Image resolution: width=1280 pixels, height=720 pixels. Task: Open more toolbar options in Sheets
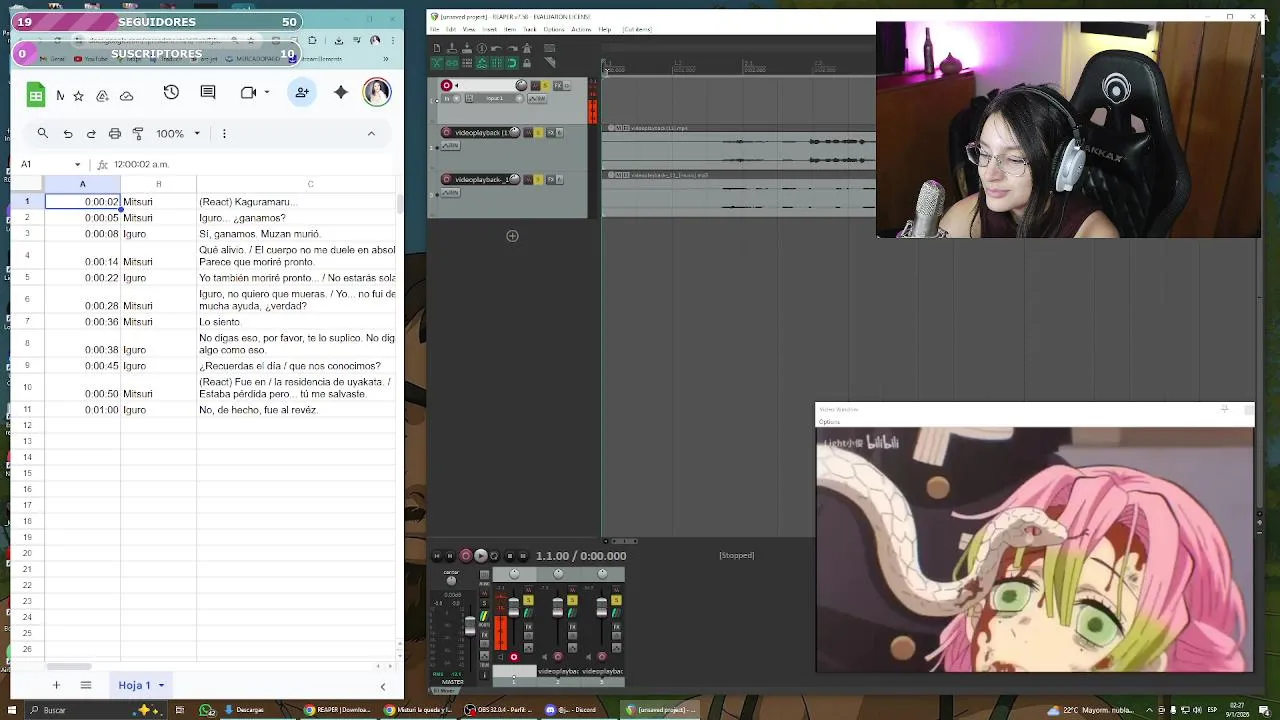224,133
